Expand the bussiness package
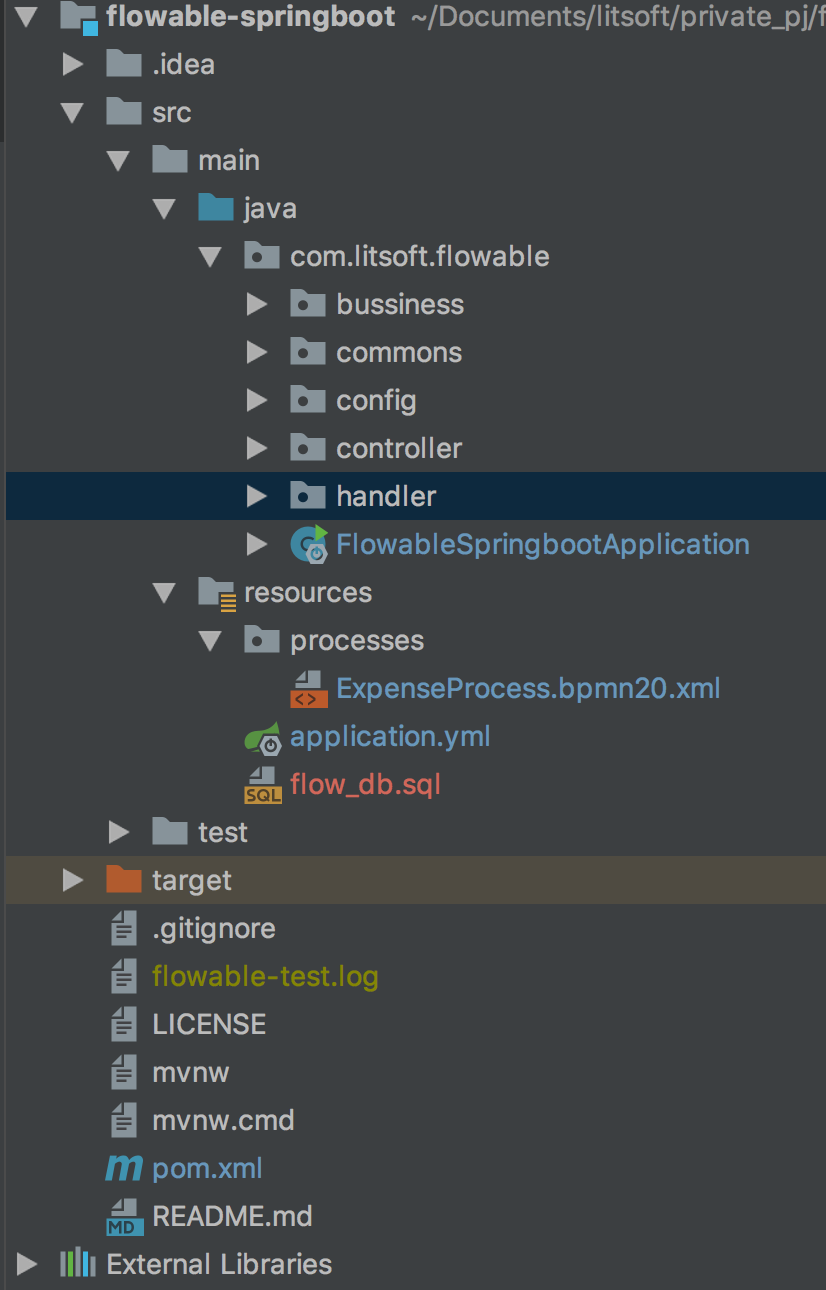Viewport: 826px width, 1290px height. (258, 304)
